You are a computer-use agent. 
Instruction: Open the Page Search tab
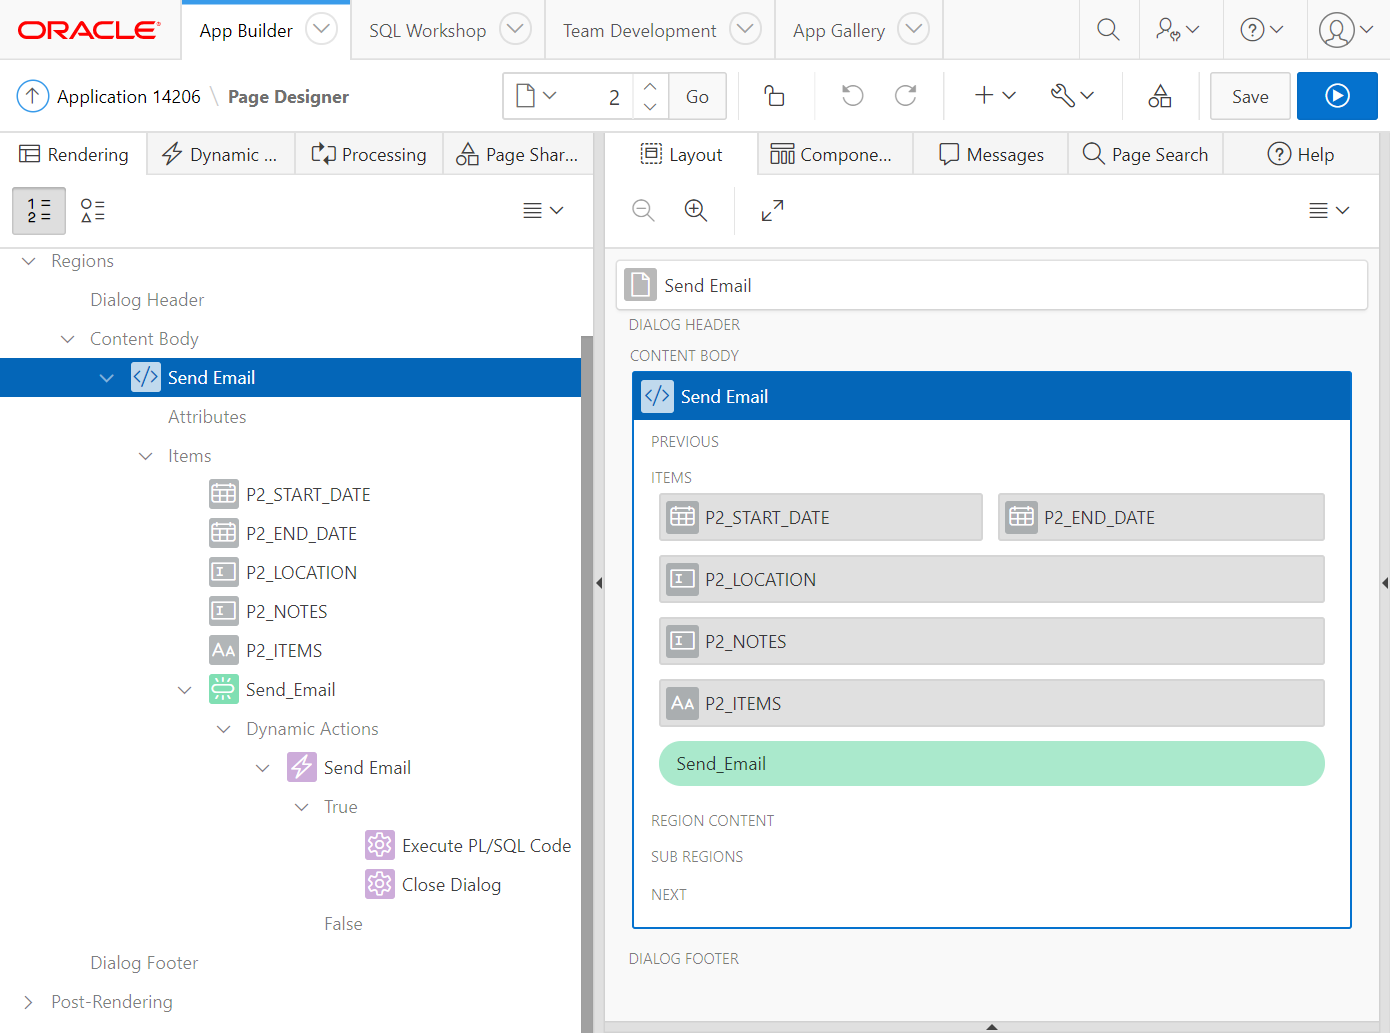1146,155
